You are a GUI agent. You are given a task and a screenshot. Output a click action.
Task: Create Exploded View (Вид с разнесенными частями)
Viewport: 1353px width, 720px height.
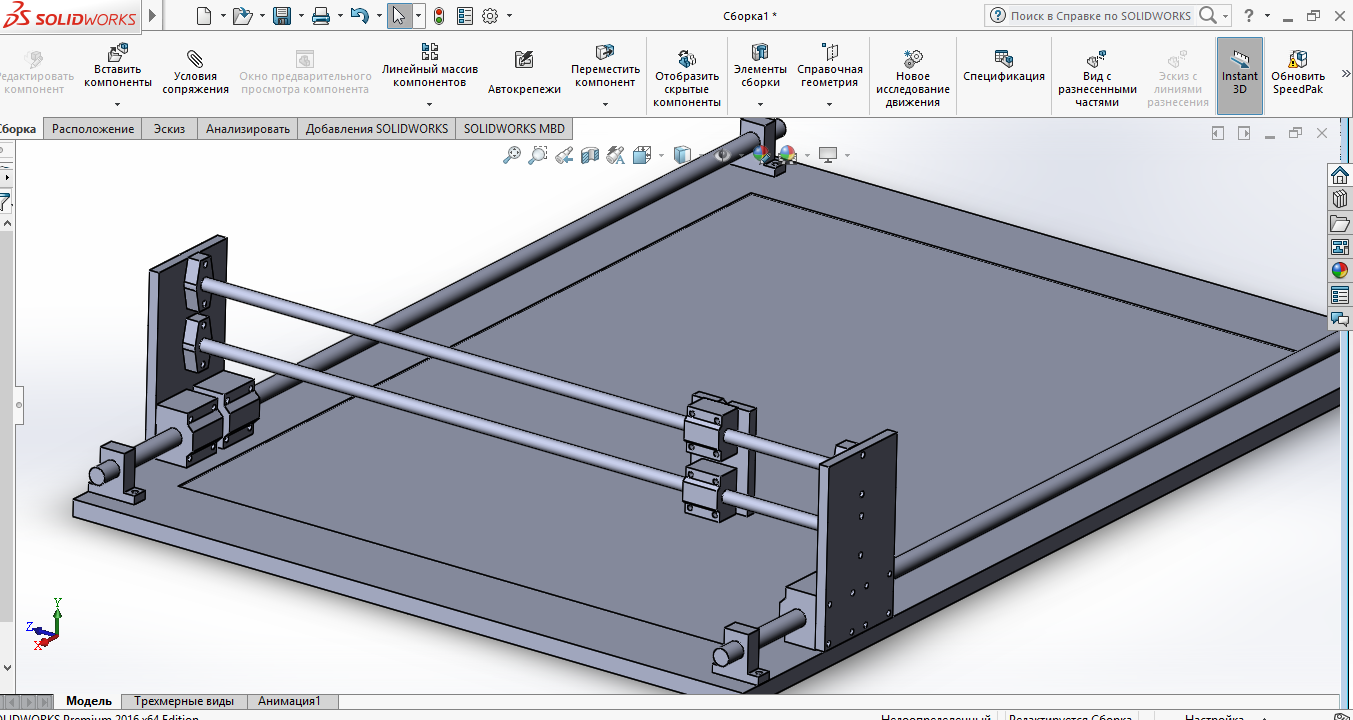(x=1097, y=78)
